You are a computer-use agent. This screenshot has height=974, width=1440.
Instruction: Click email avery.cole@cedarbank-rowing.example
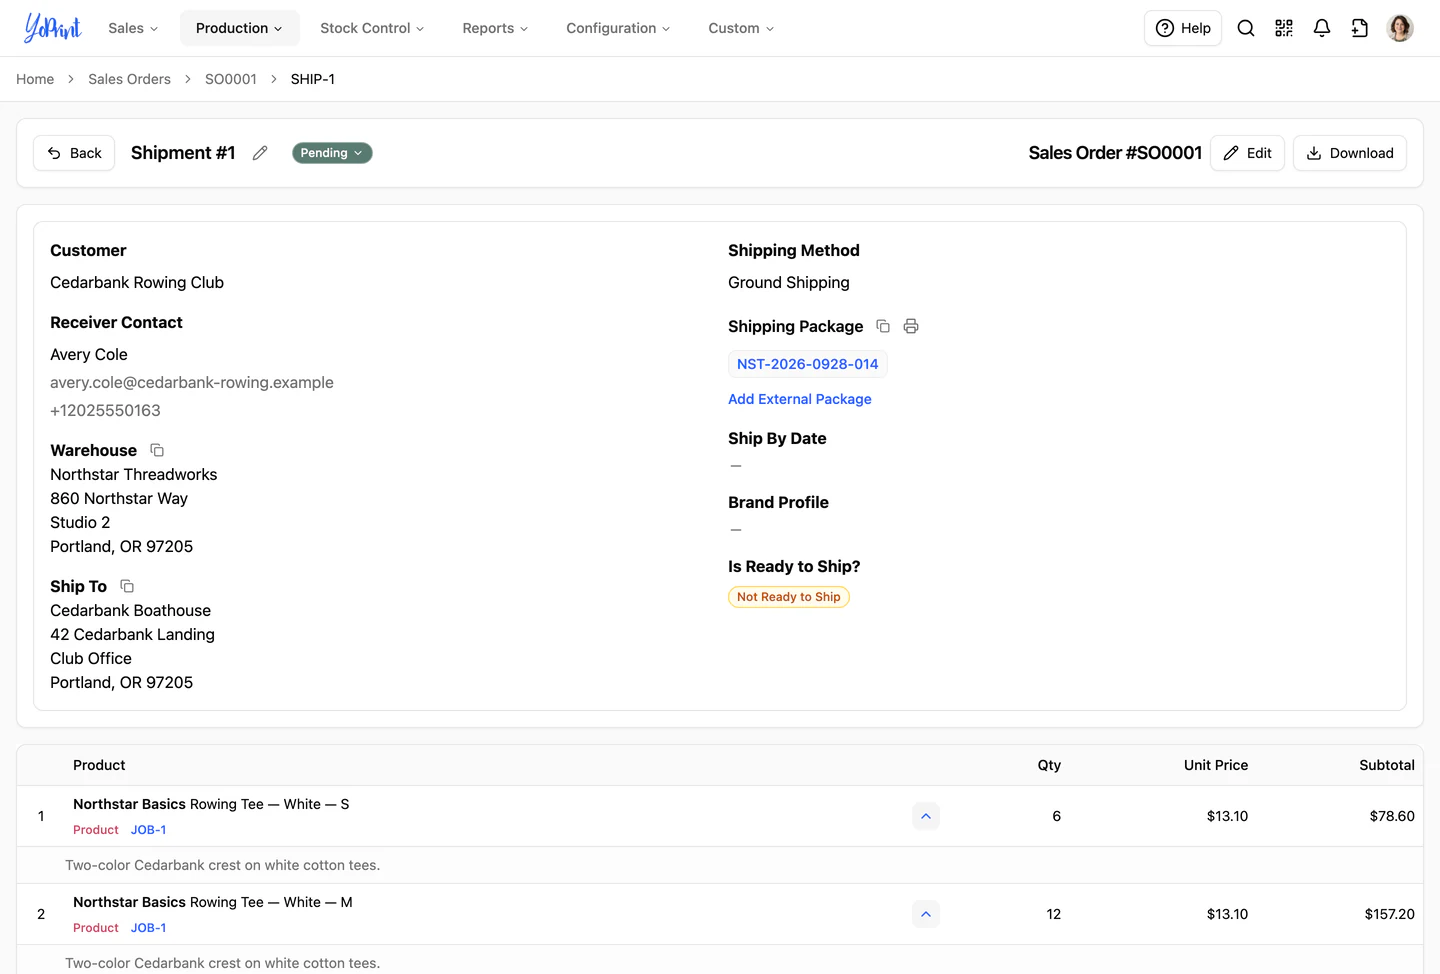click(x=192, y=382)
